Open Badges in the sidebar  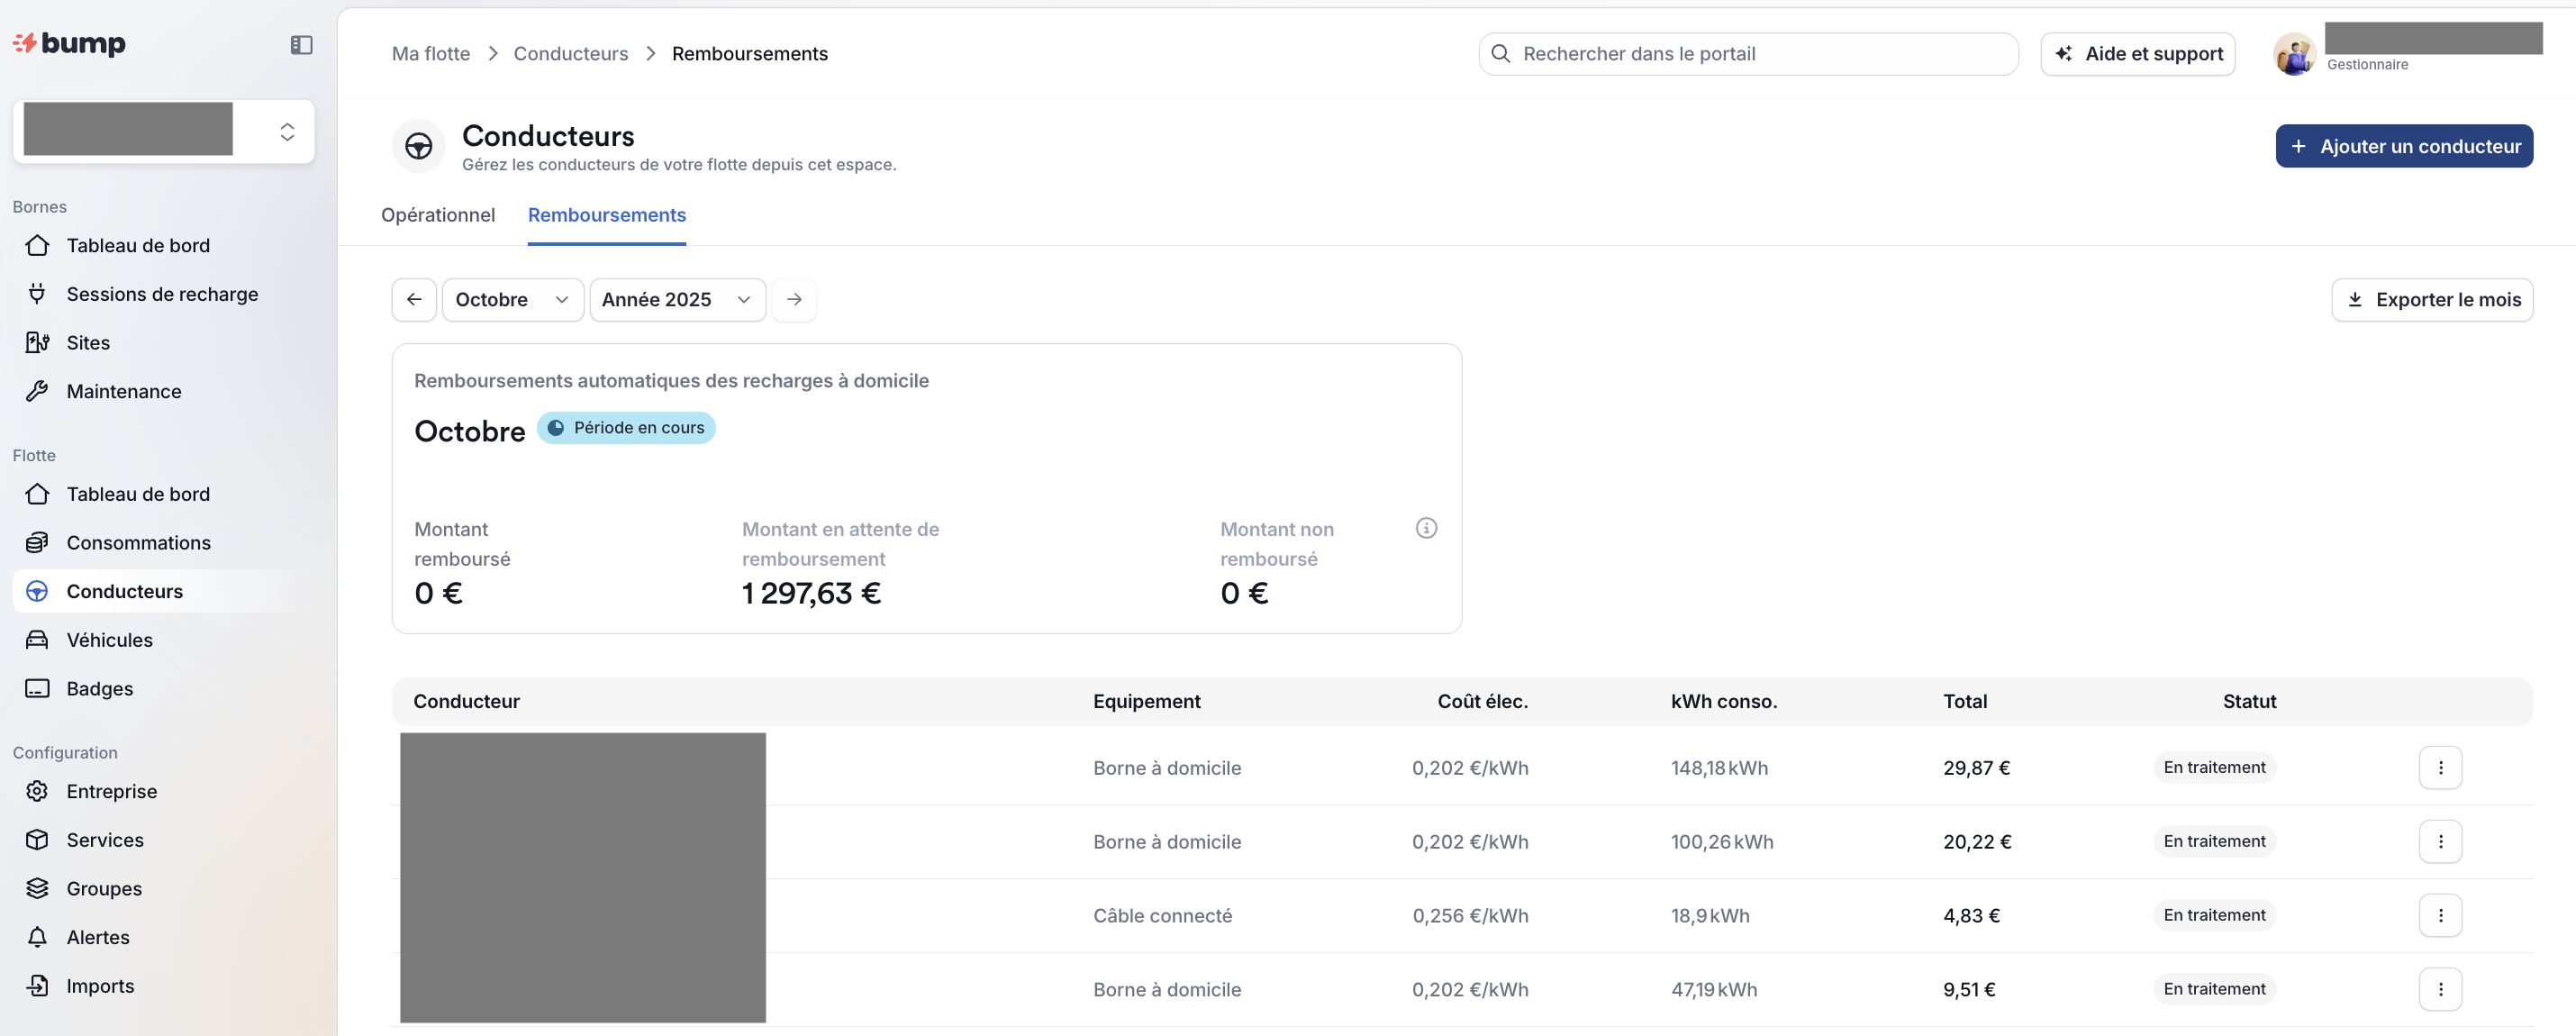pos(99,689)
